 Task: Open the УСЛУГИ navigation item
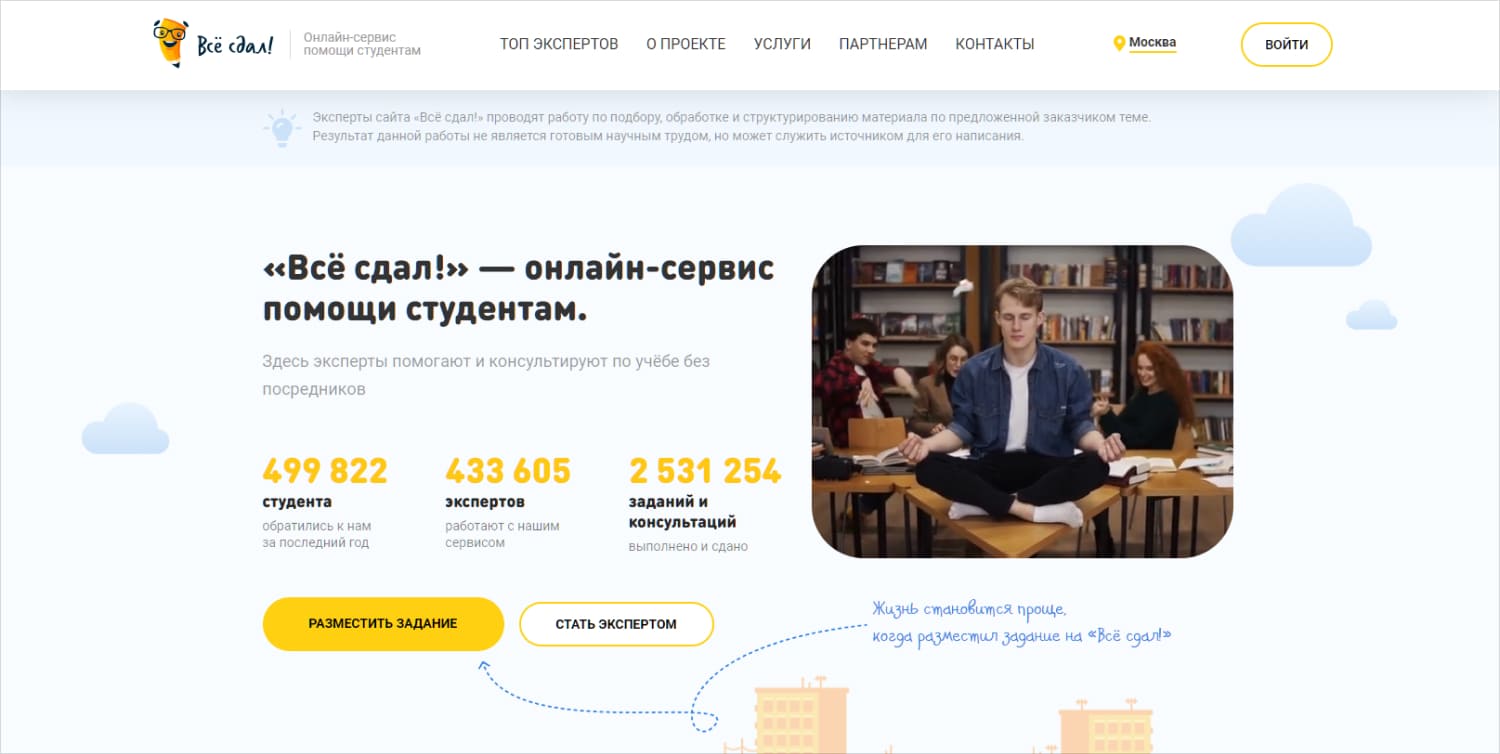782,44
